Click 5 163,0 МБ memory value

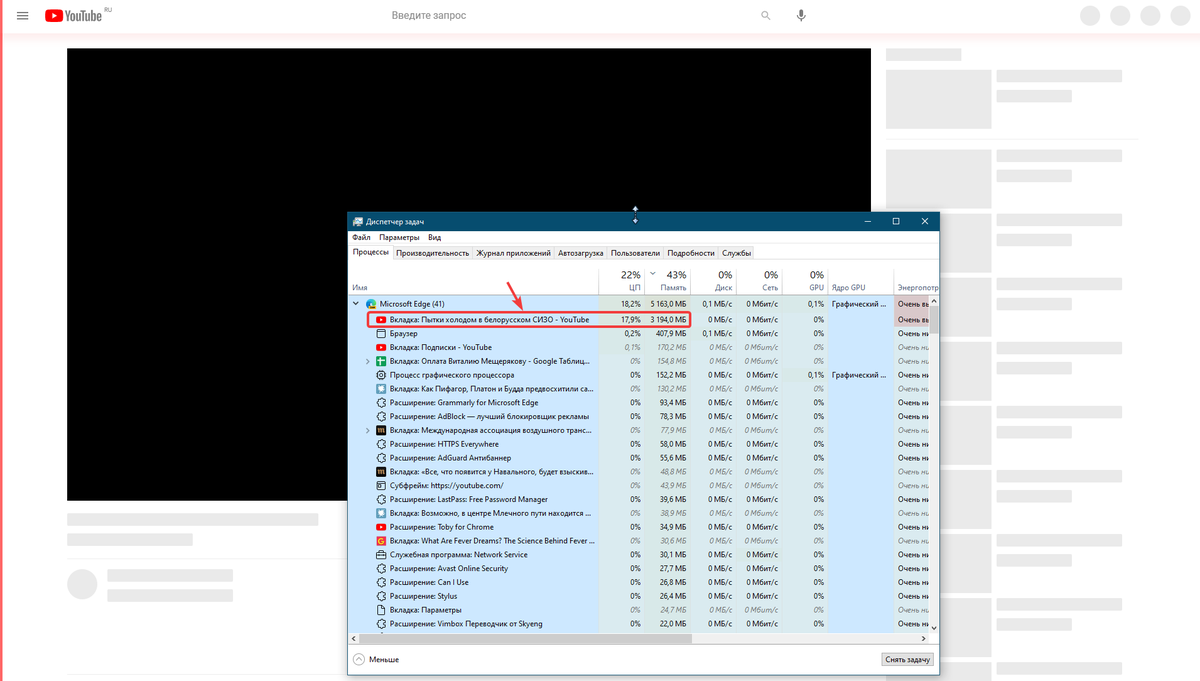[667, 304]
